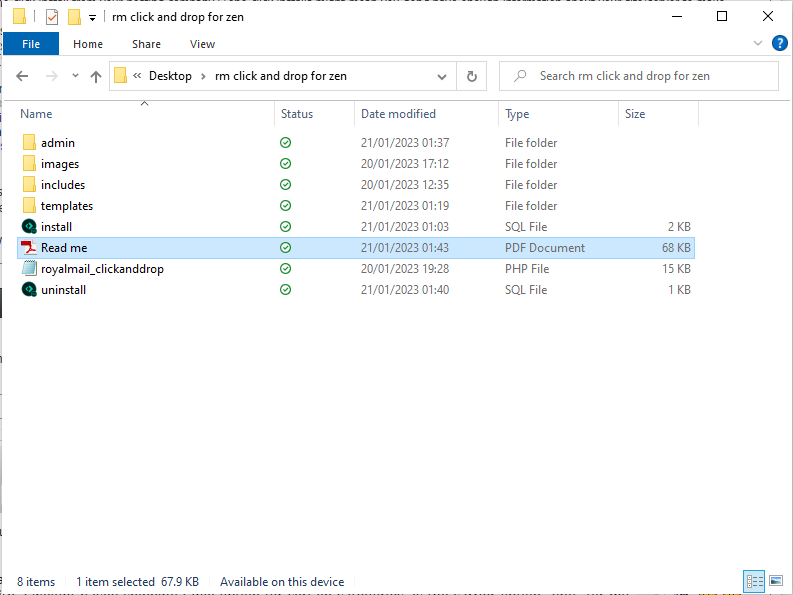Click the sync status icon for includes

click(285, 185)
